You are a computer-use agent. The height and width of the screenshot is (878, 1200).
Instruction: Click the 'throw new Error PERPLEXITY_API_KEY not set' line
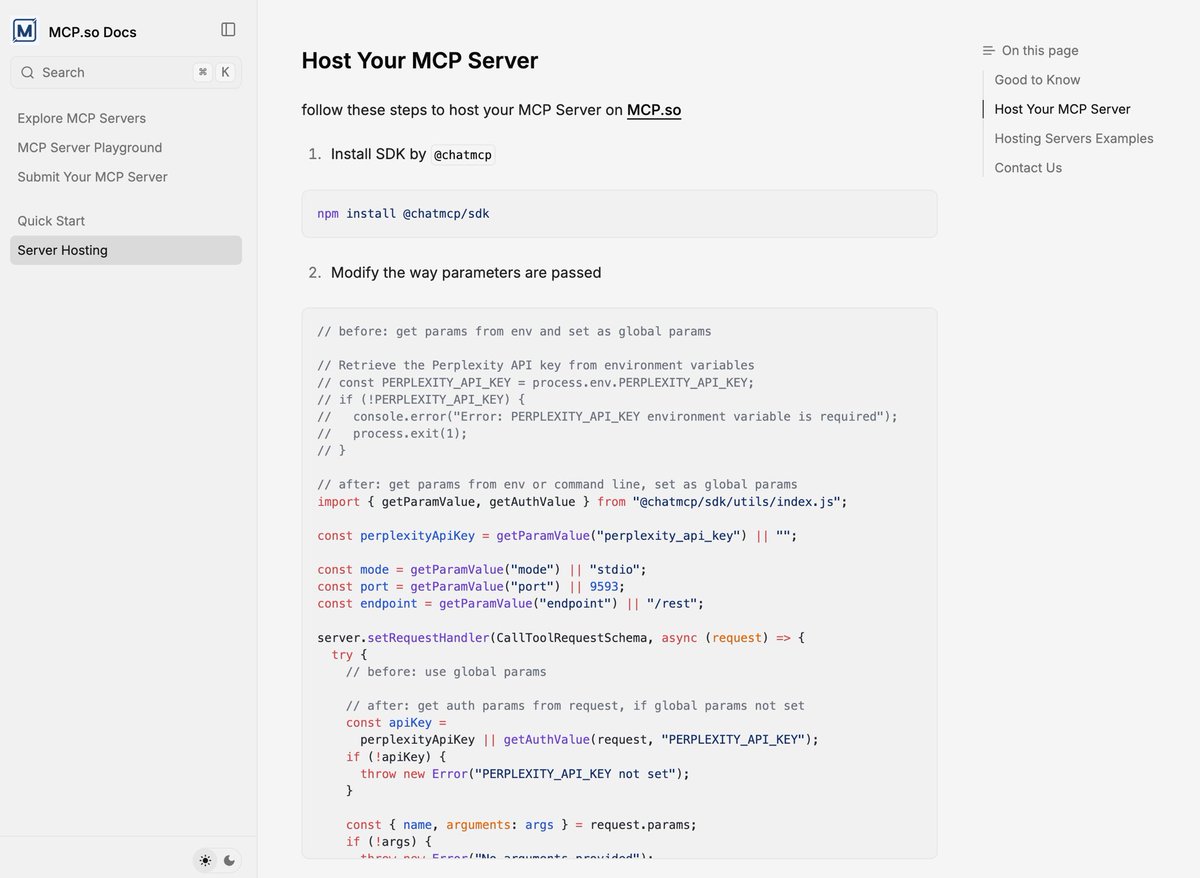(x=525, y=774)
